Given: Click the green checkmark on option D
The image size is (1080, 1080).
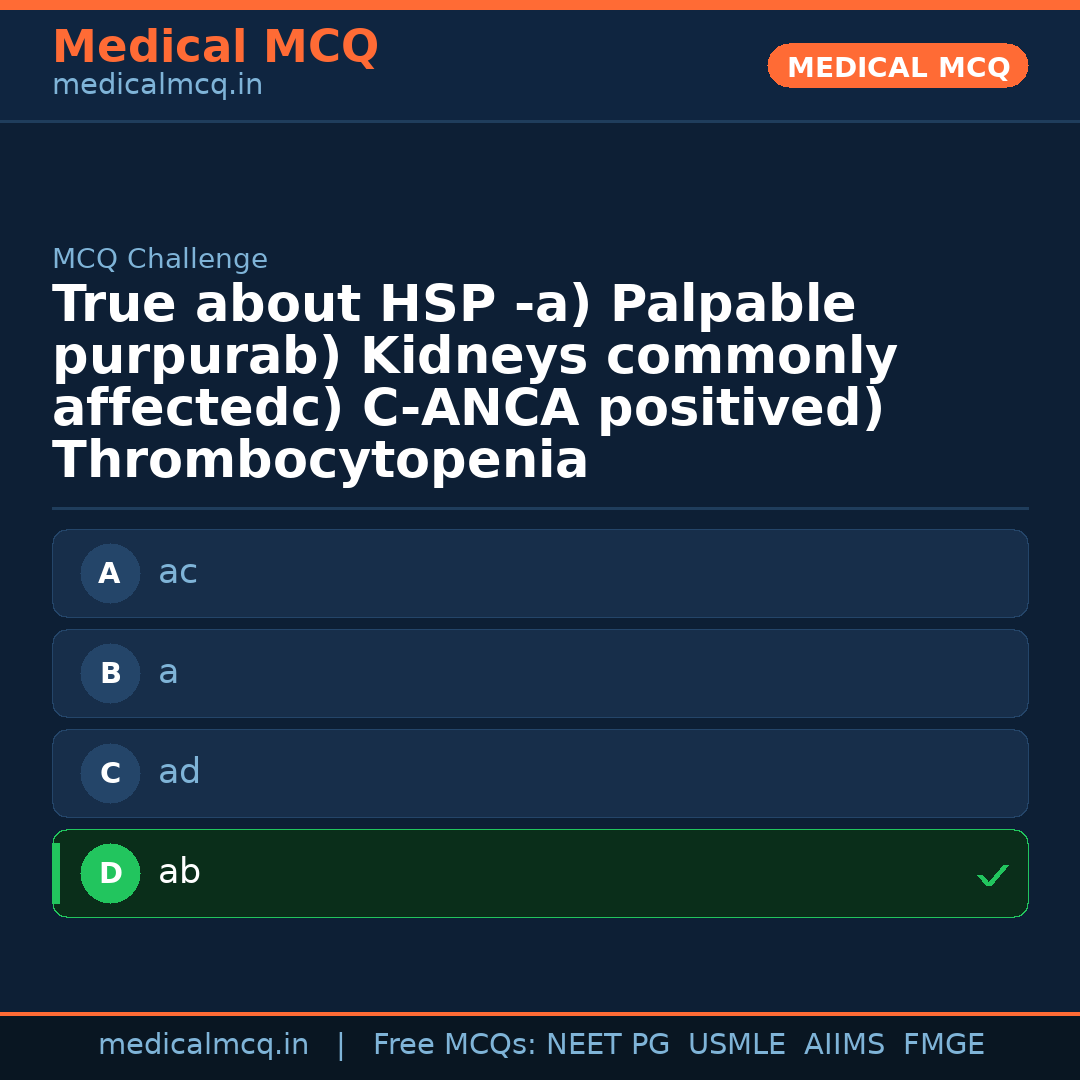Looking at the screenshot, I should [x=992, y=876].
